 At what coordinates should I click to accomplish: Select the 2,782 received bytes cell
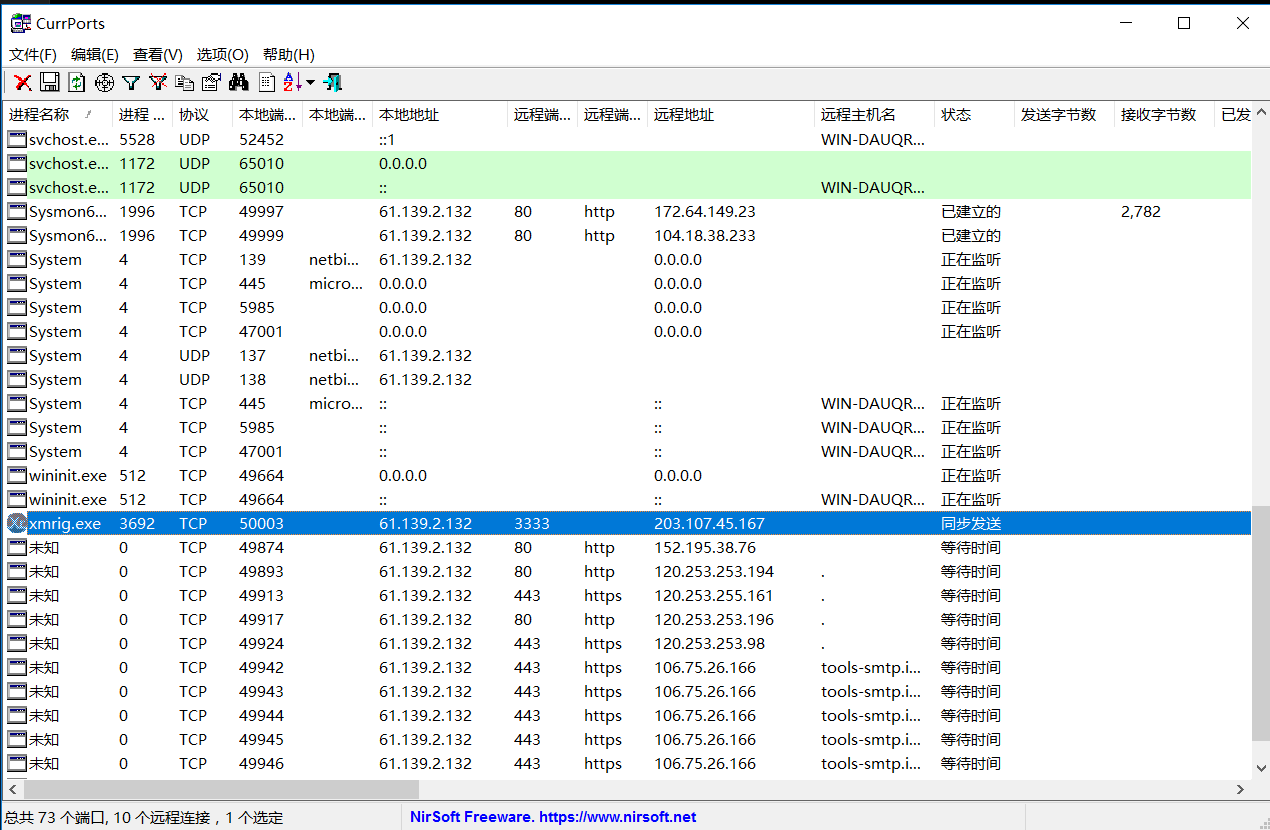pyautogui.click(x=1141, y=212)
